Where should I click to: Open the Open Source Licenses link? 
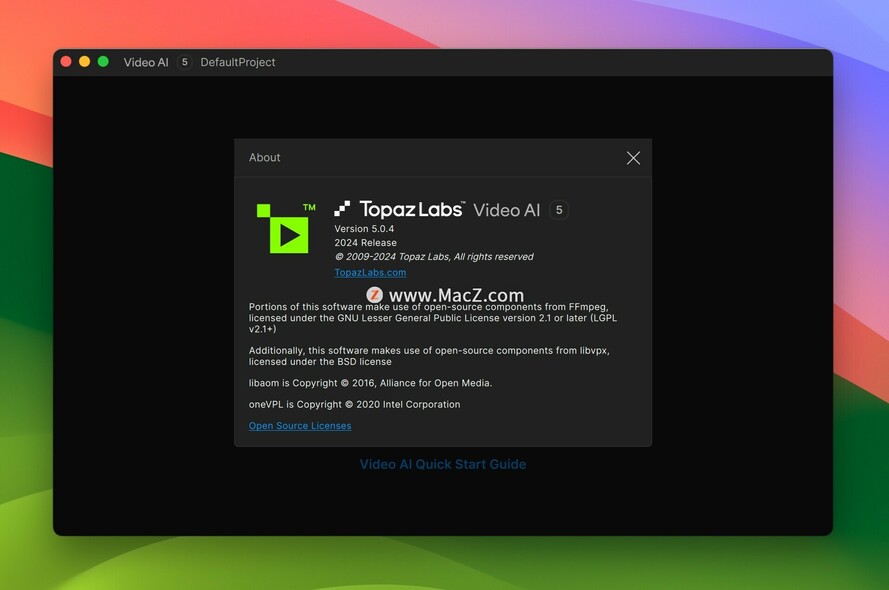[300, 426]
